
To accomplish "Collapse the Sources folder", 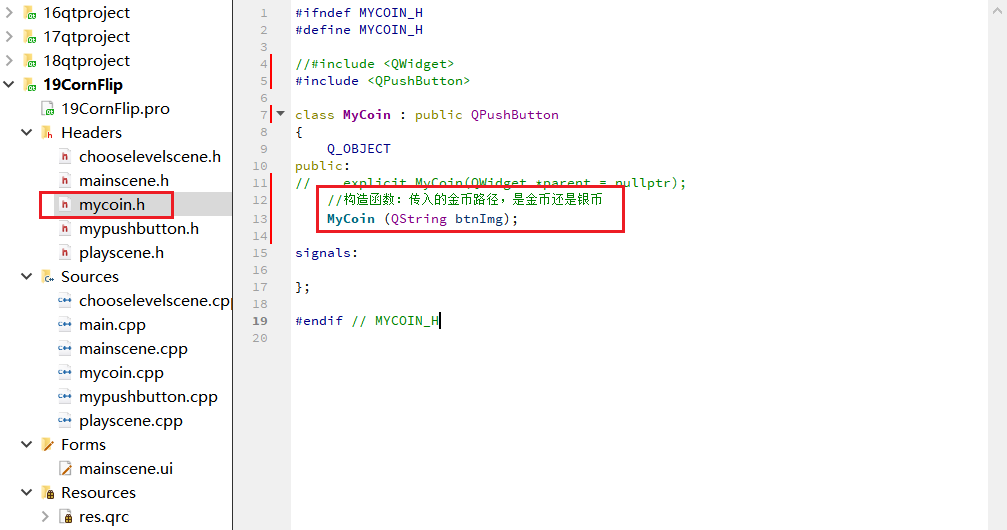I will pyautogui.click(x=27, y=276).
